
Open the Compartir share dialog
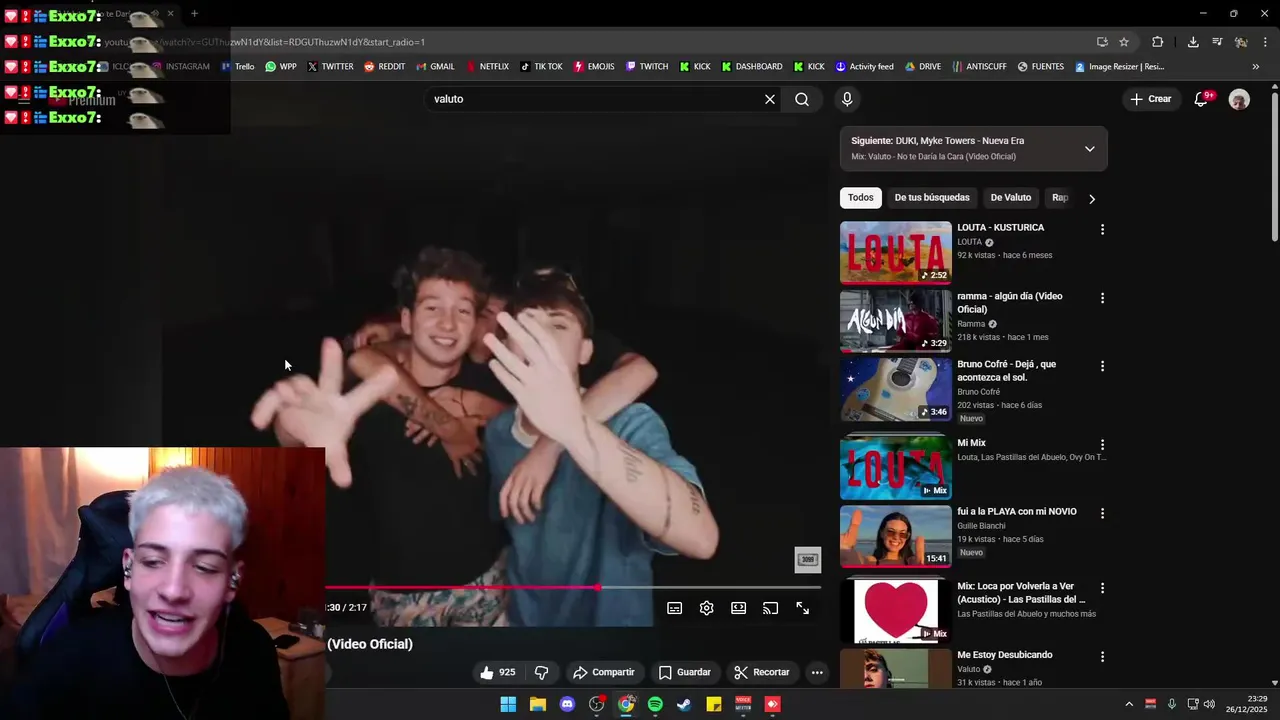tap(603, 672)
